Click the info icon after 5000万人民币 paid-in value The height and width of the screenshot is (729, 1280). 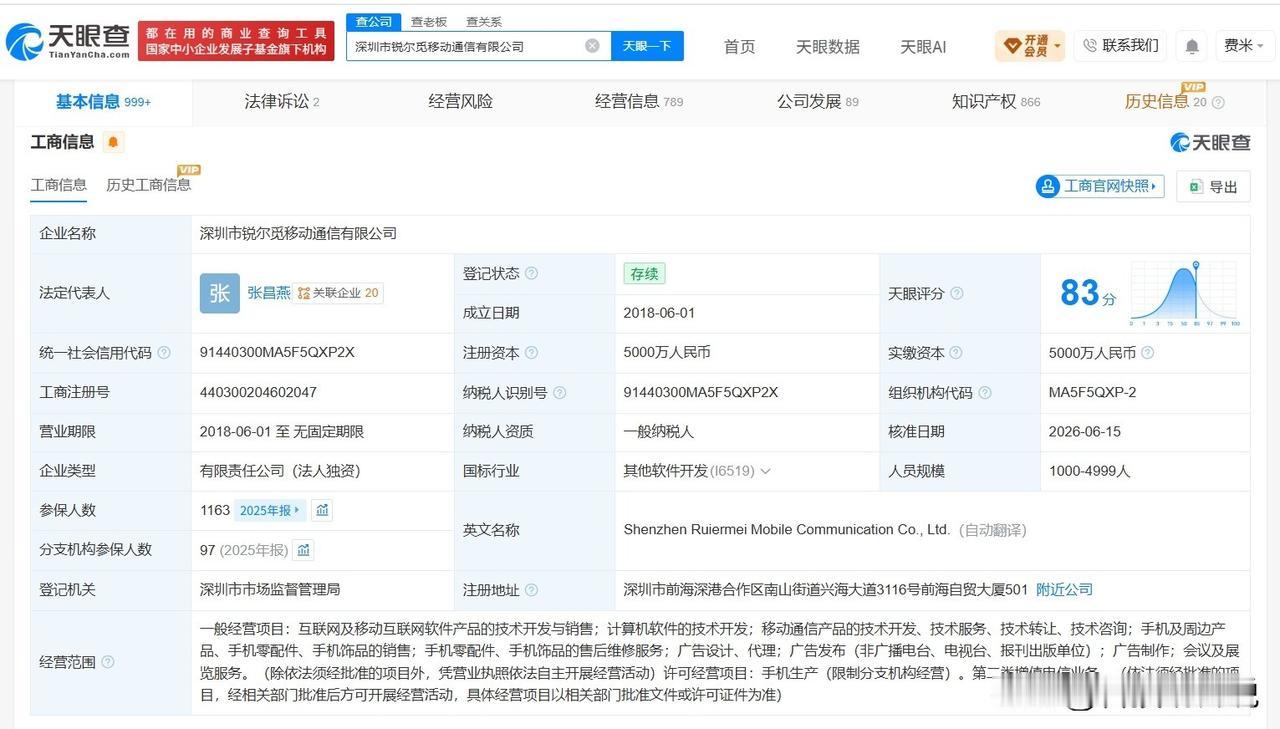tap(1147, 352)
